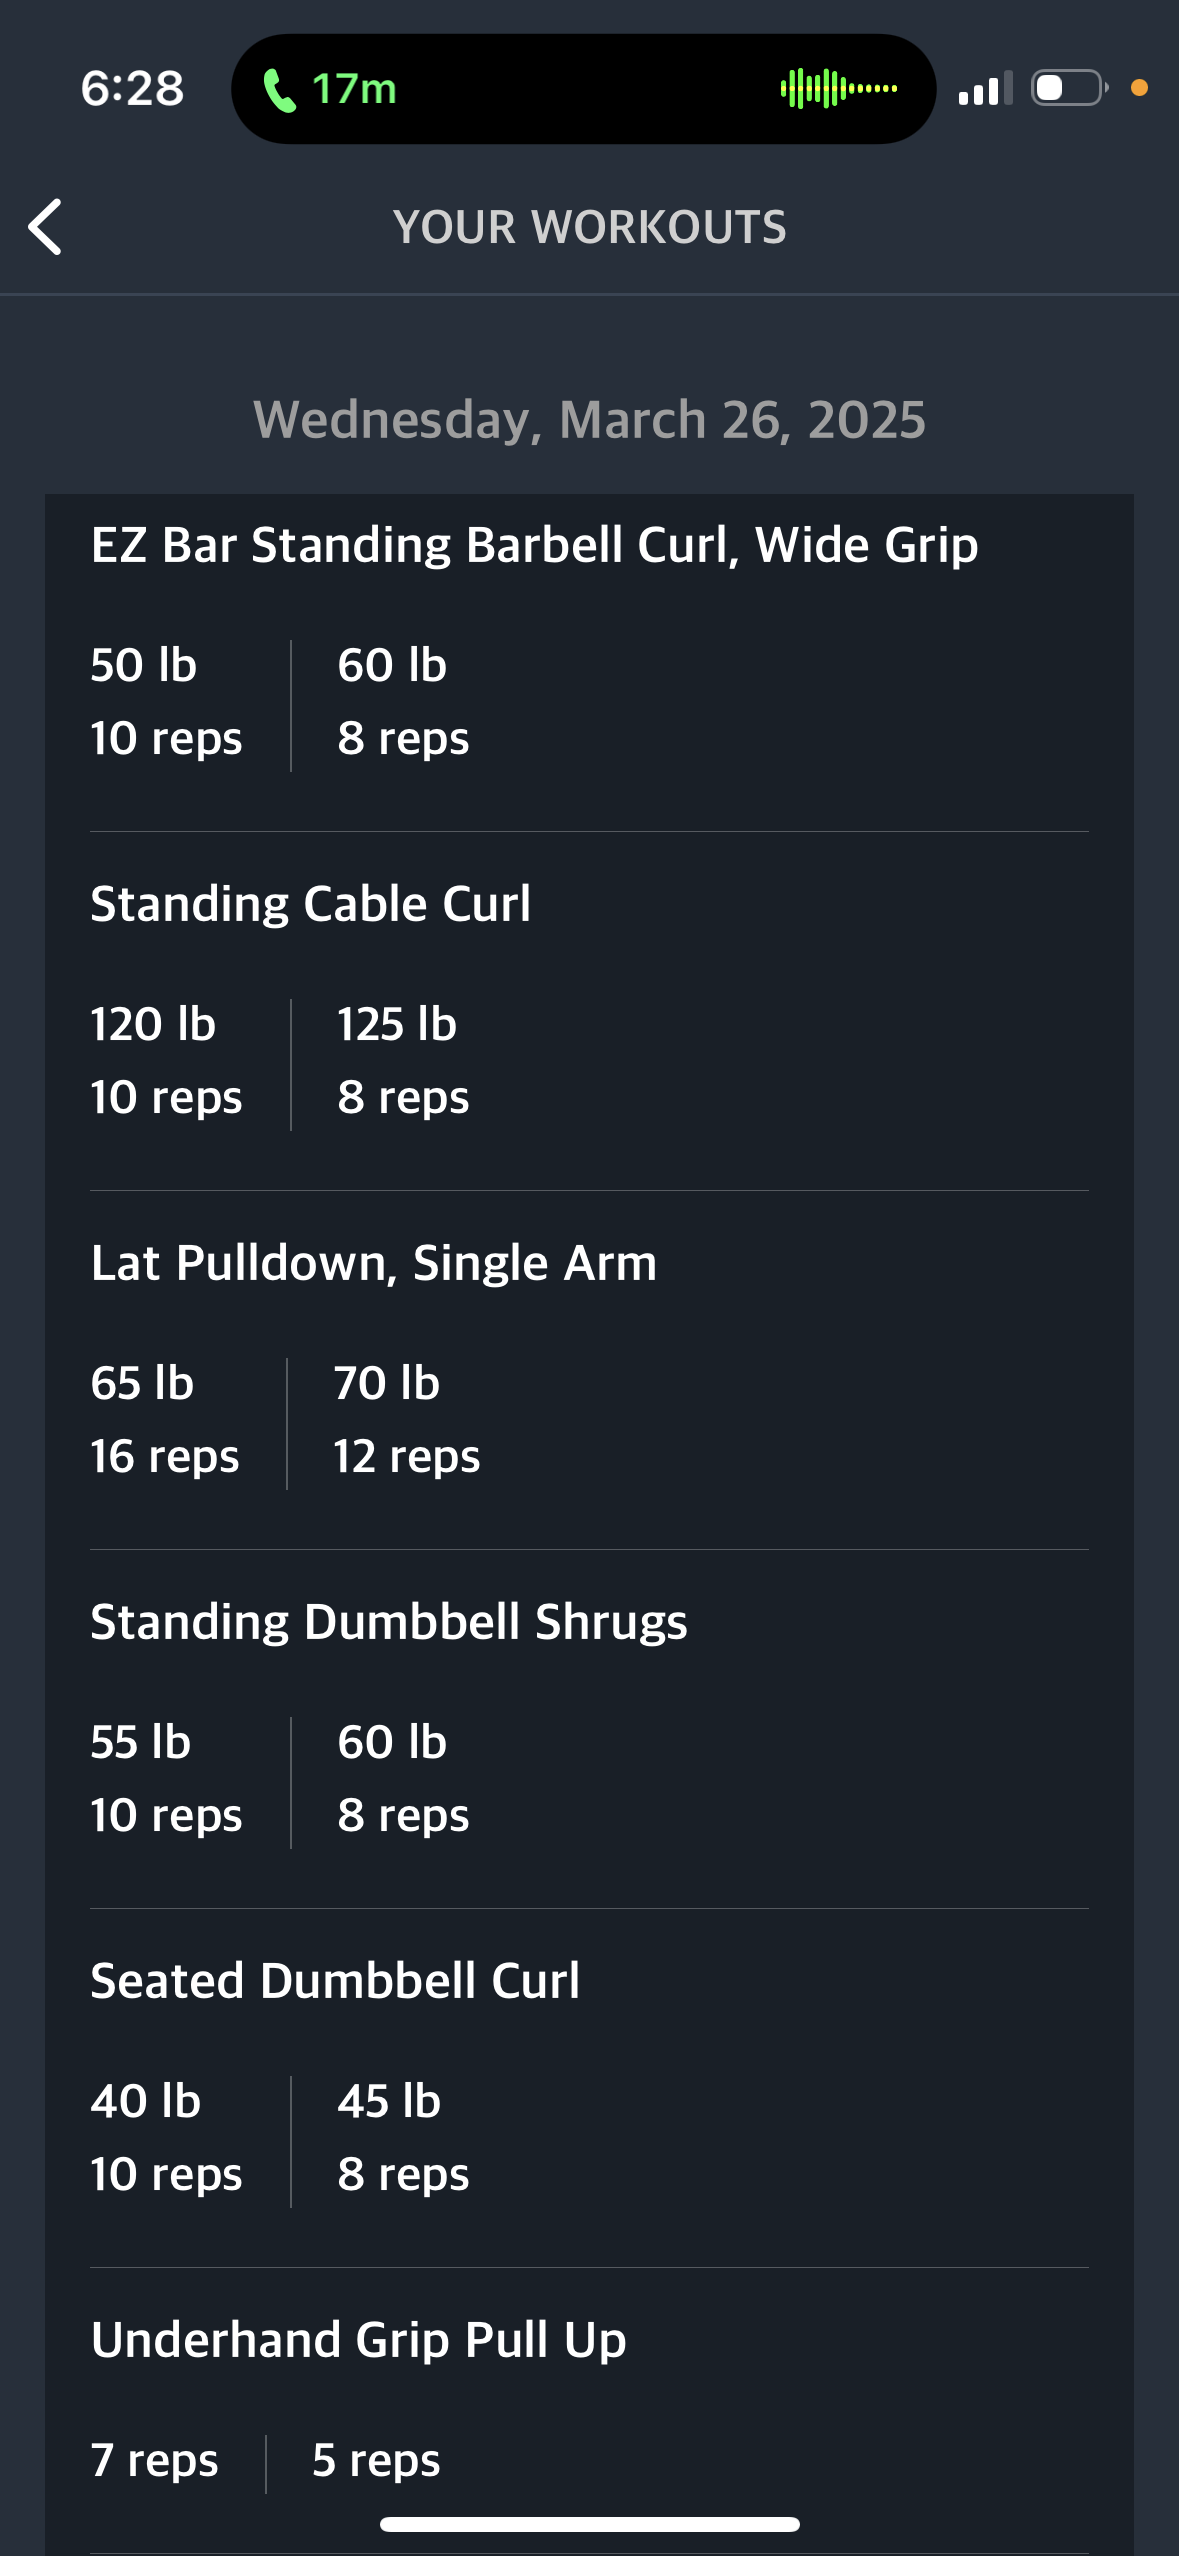Viewport: 1179px width, 2556px height.
Task: Tap the 125 lb cable curl set
Action: (x=403, y=1061)
